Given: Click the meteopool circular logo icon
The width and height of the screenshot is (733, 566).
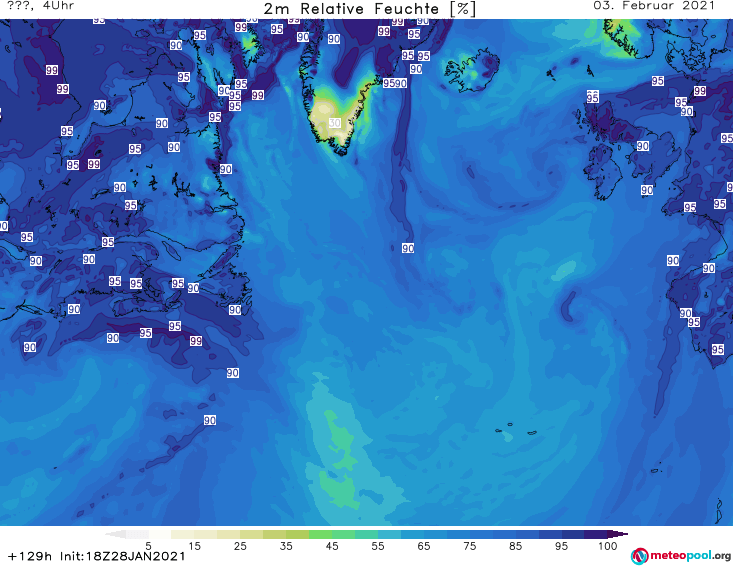Looking at the screenshot, I should point(639,556).
